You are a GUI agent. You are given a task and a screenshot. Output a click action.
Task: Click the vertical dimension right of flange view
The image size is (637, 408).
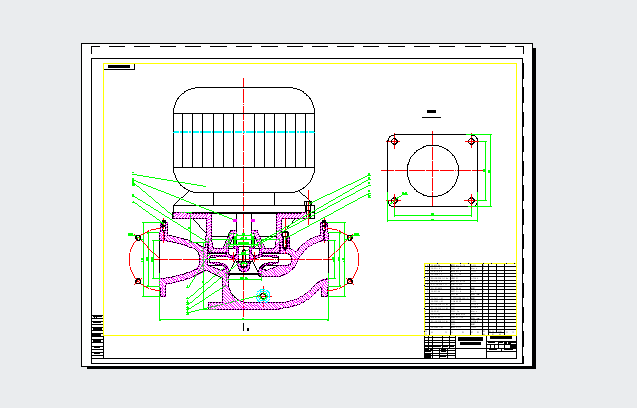click(490, 171)
